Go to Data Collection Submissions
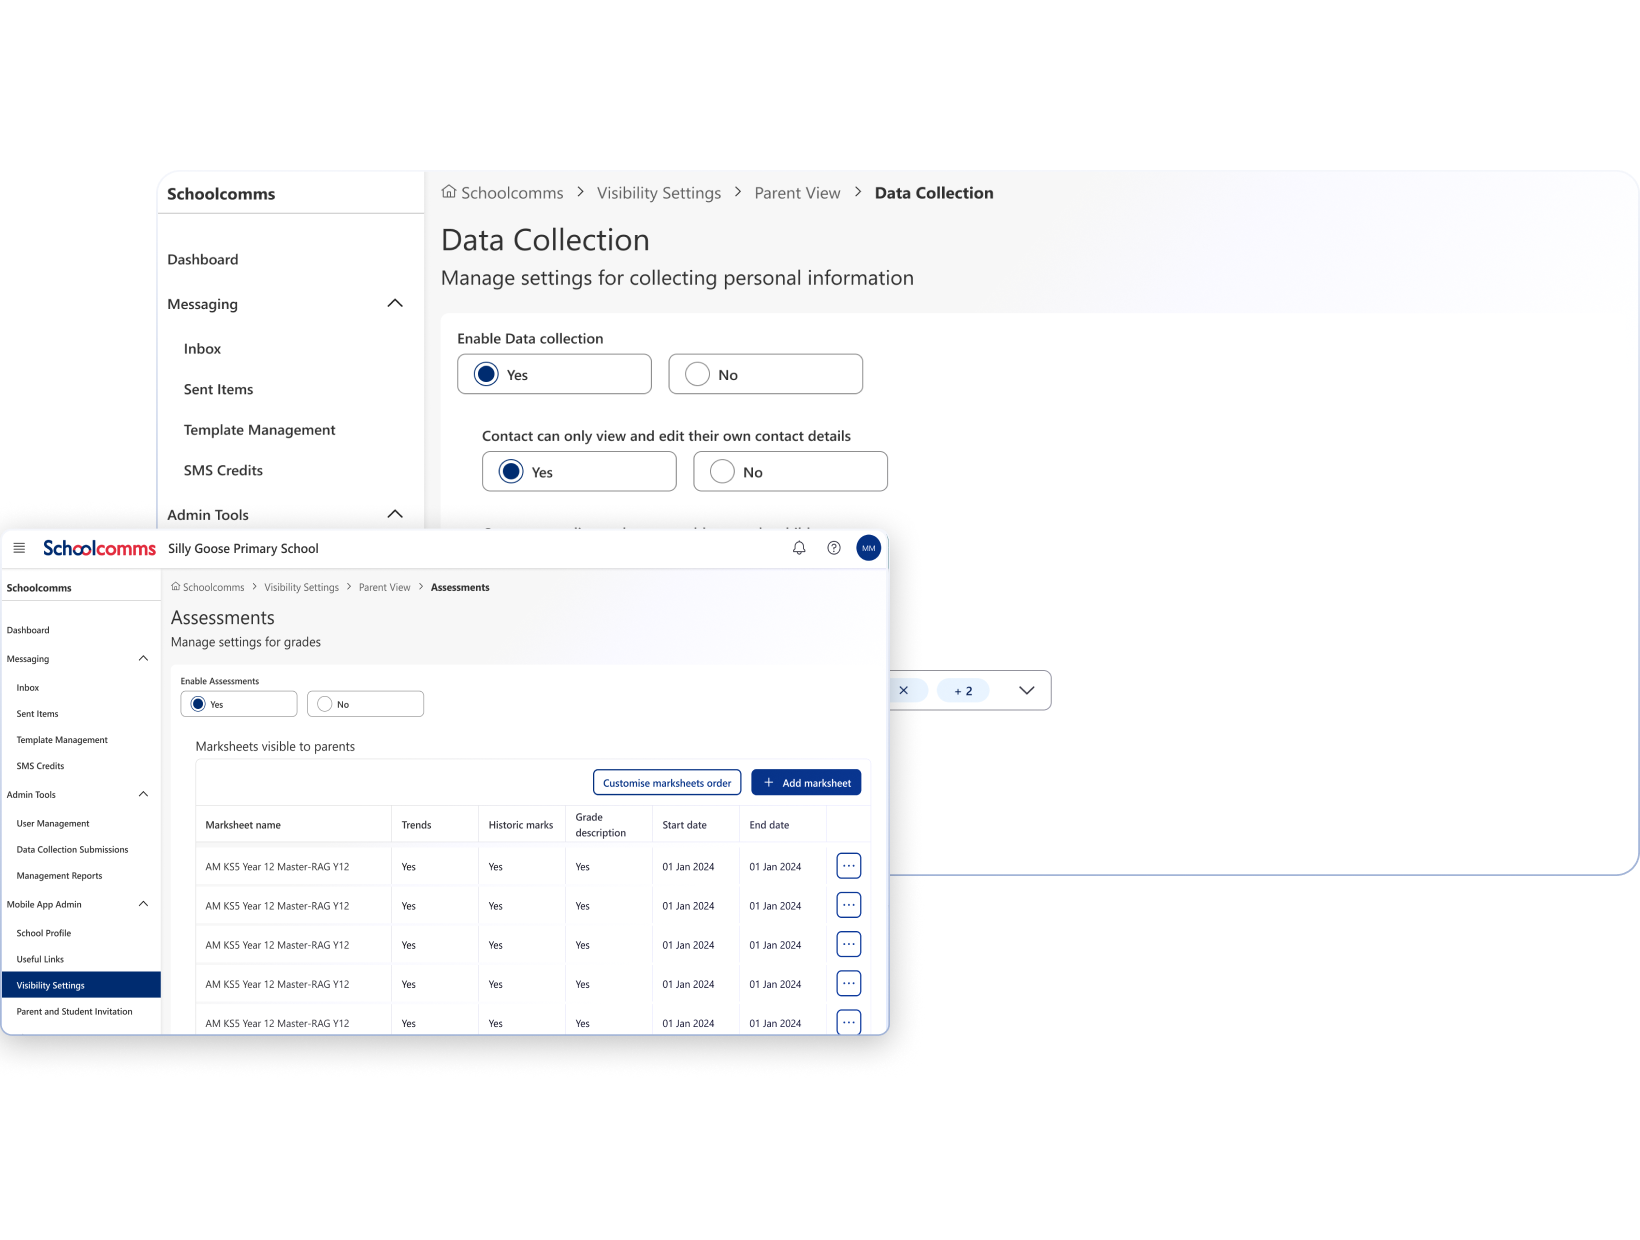The width and height of the screenshot is (1640, 1240). click(x=72, y=850)
